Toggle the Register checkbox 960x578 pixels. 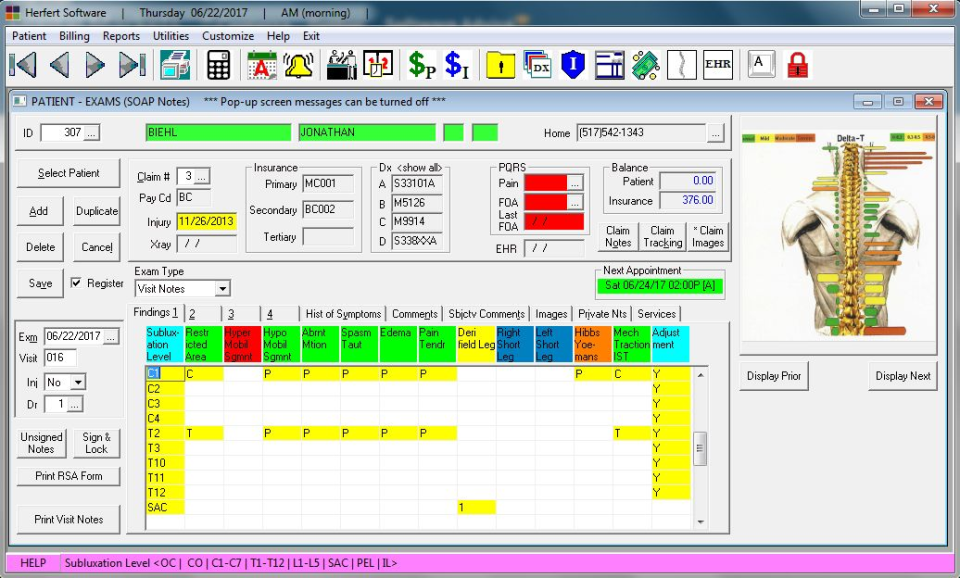tap(77, 283)
